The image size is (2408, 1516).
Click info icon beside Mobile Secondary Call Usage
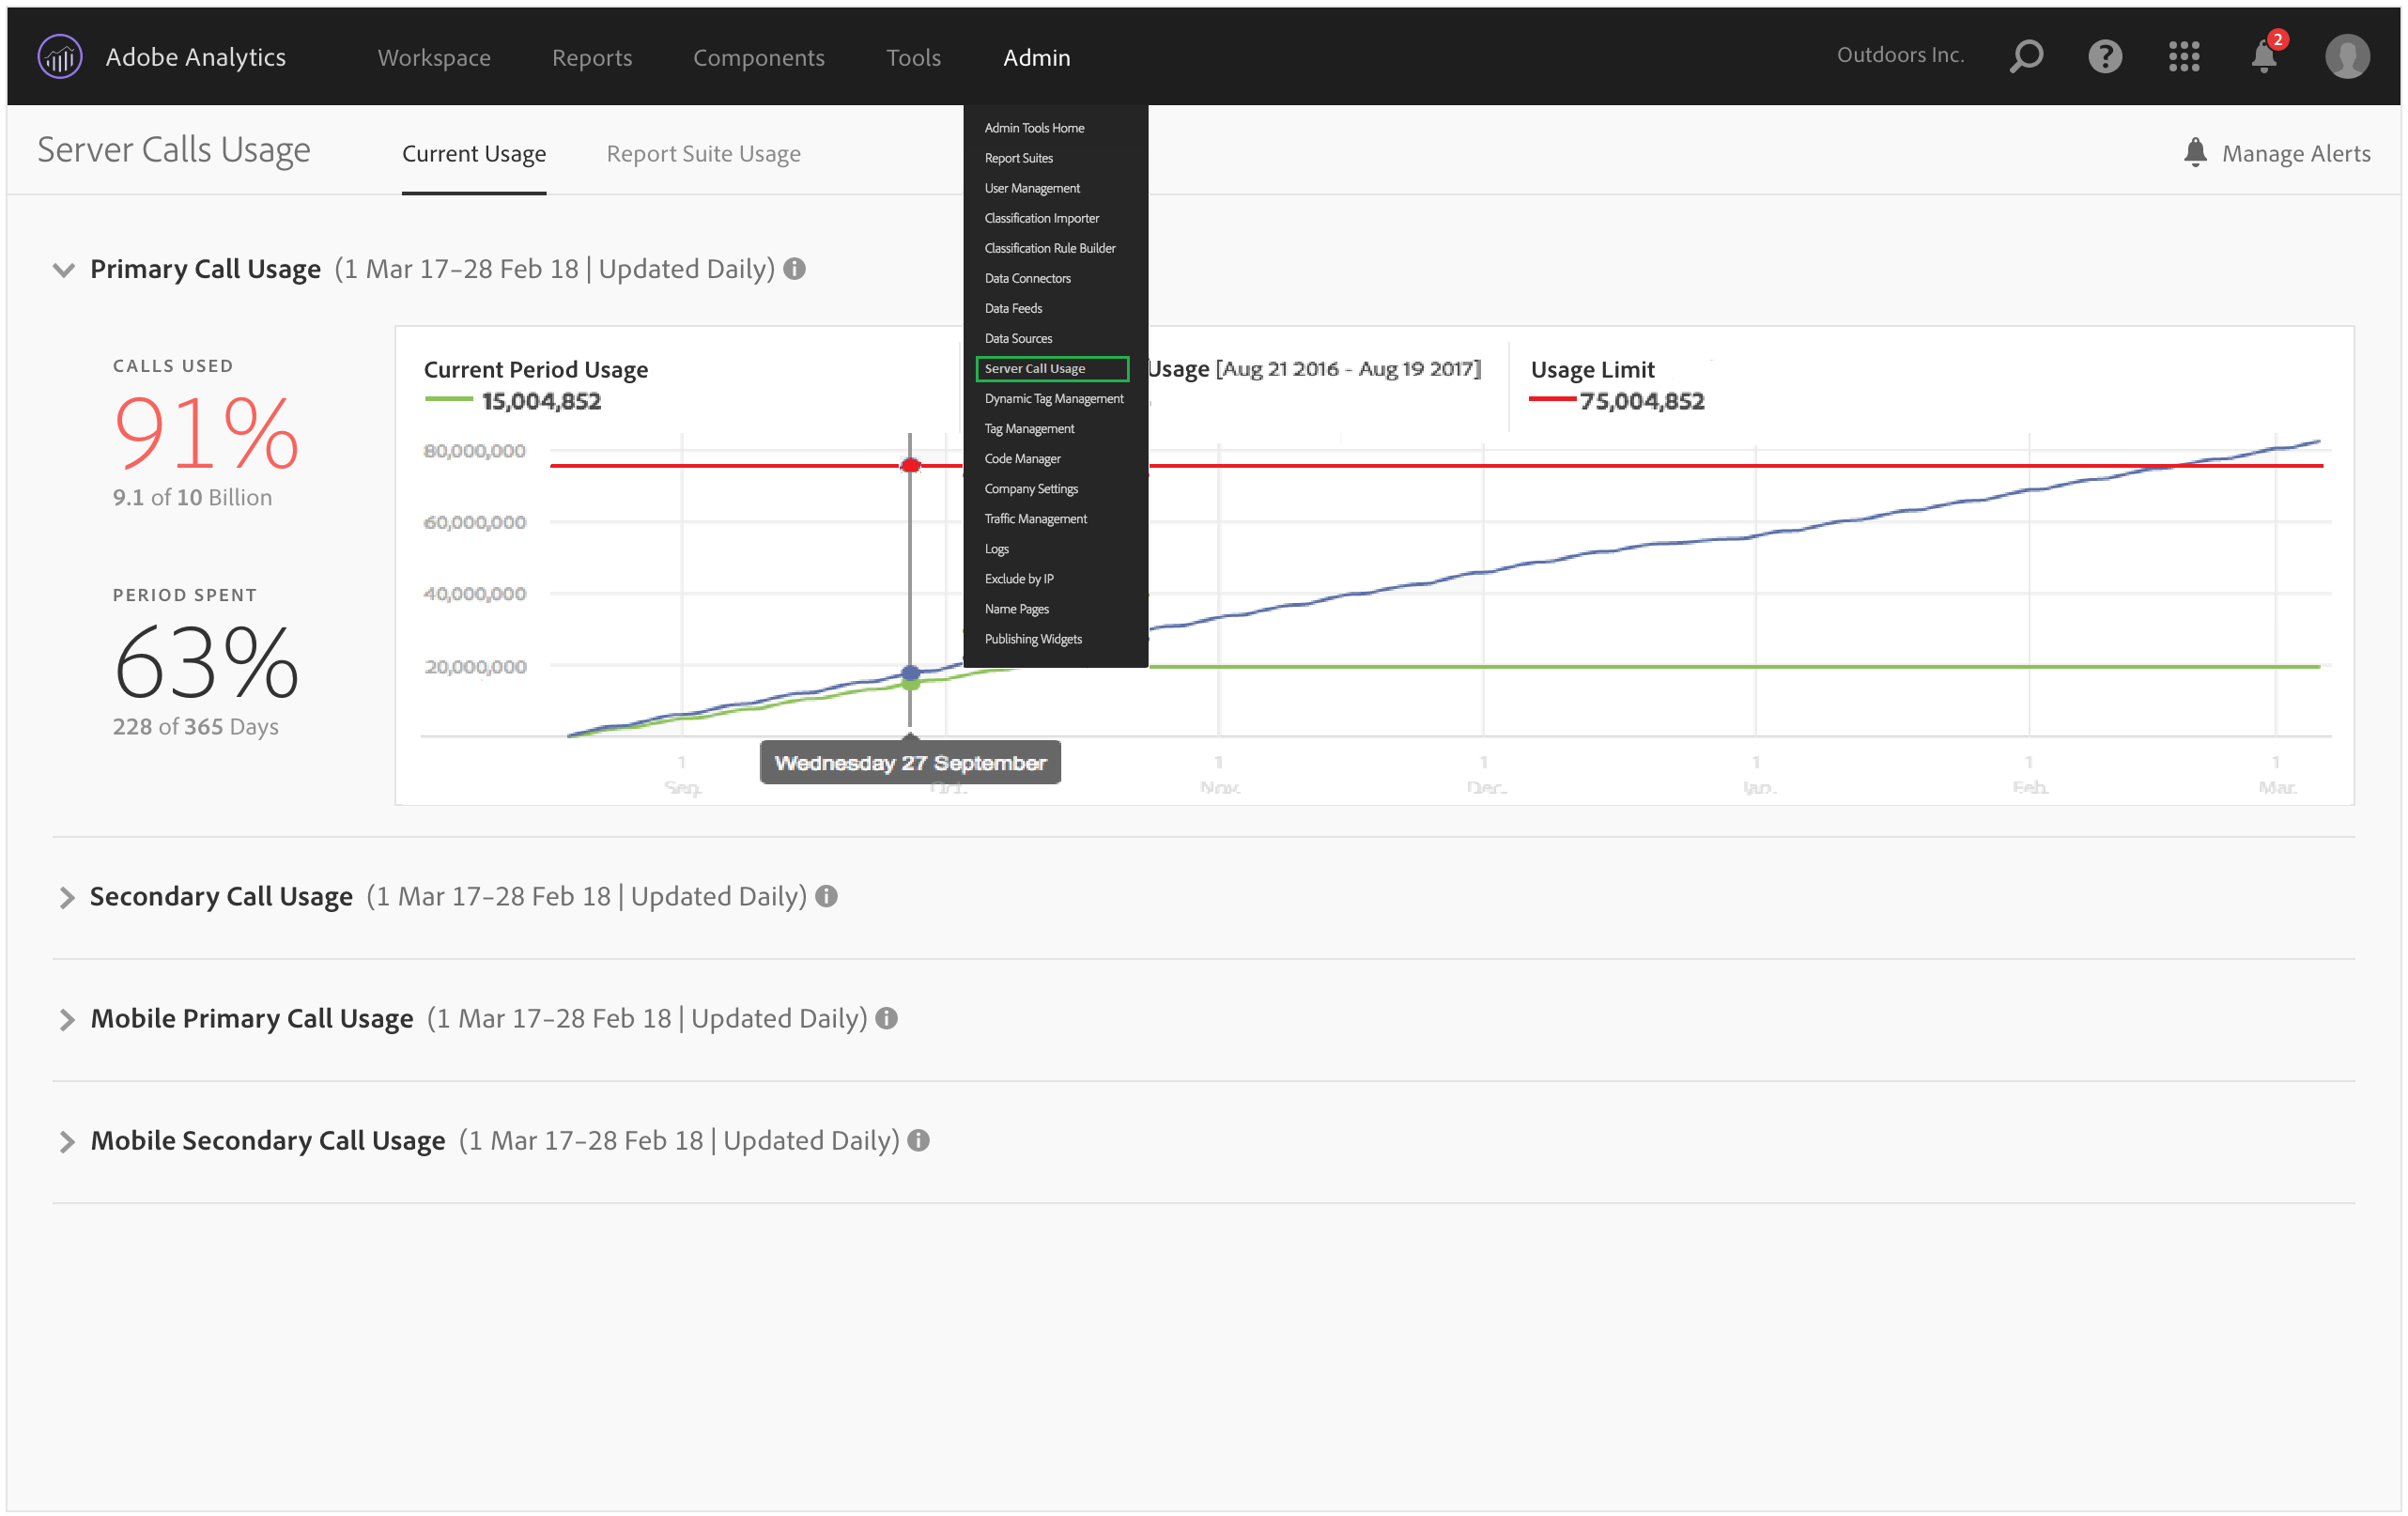[918, 1140]
